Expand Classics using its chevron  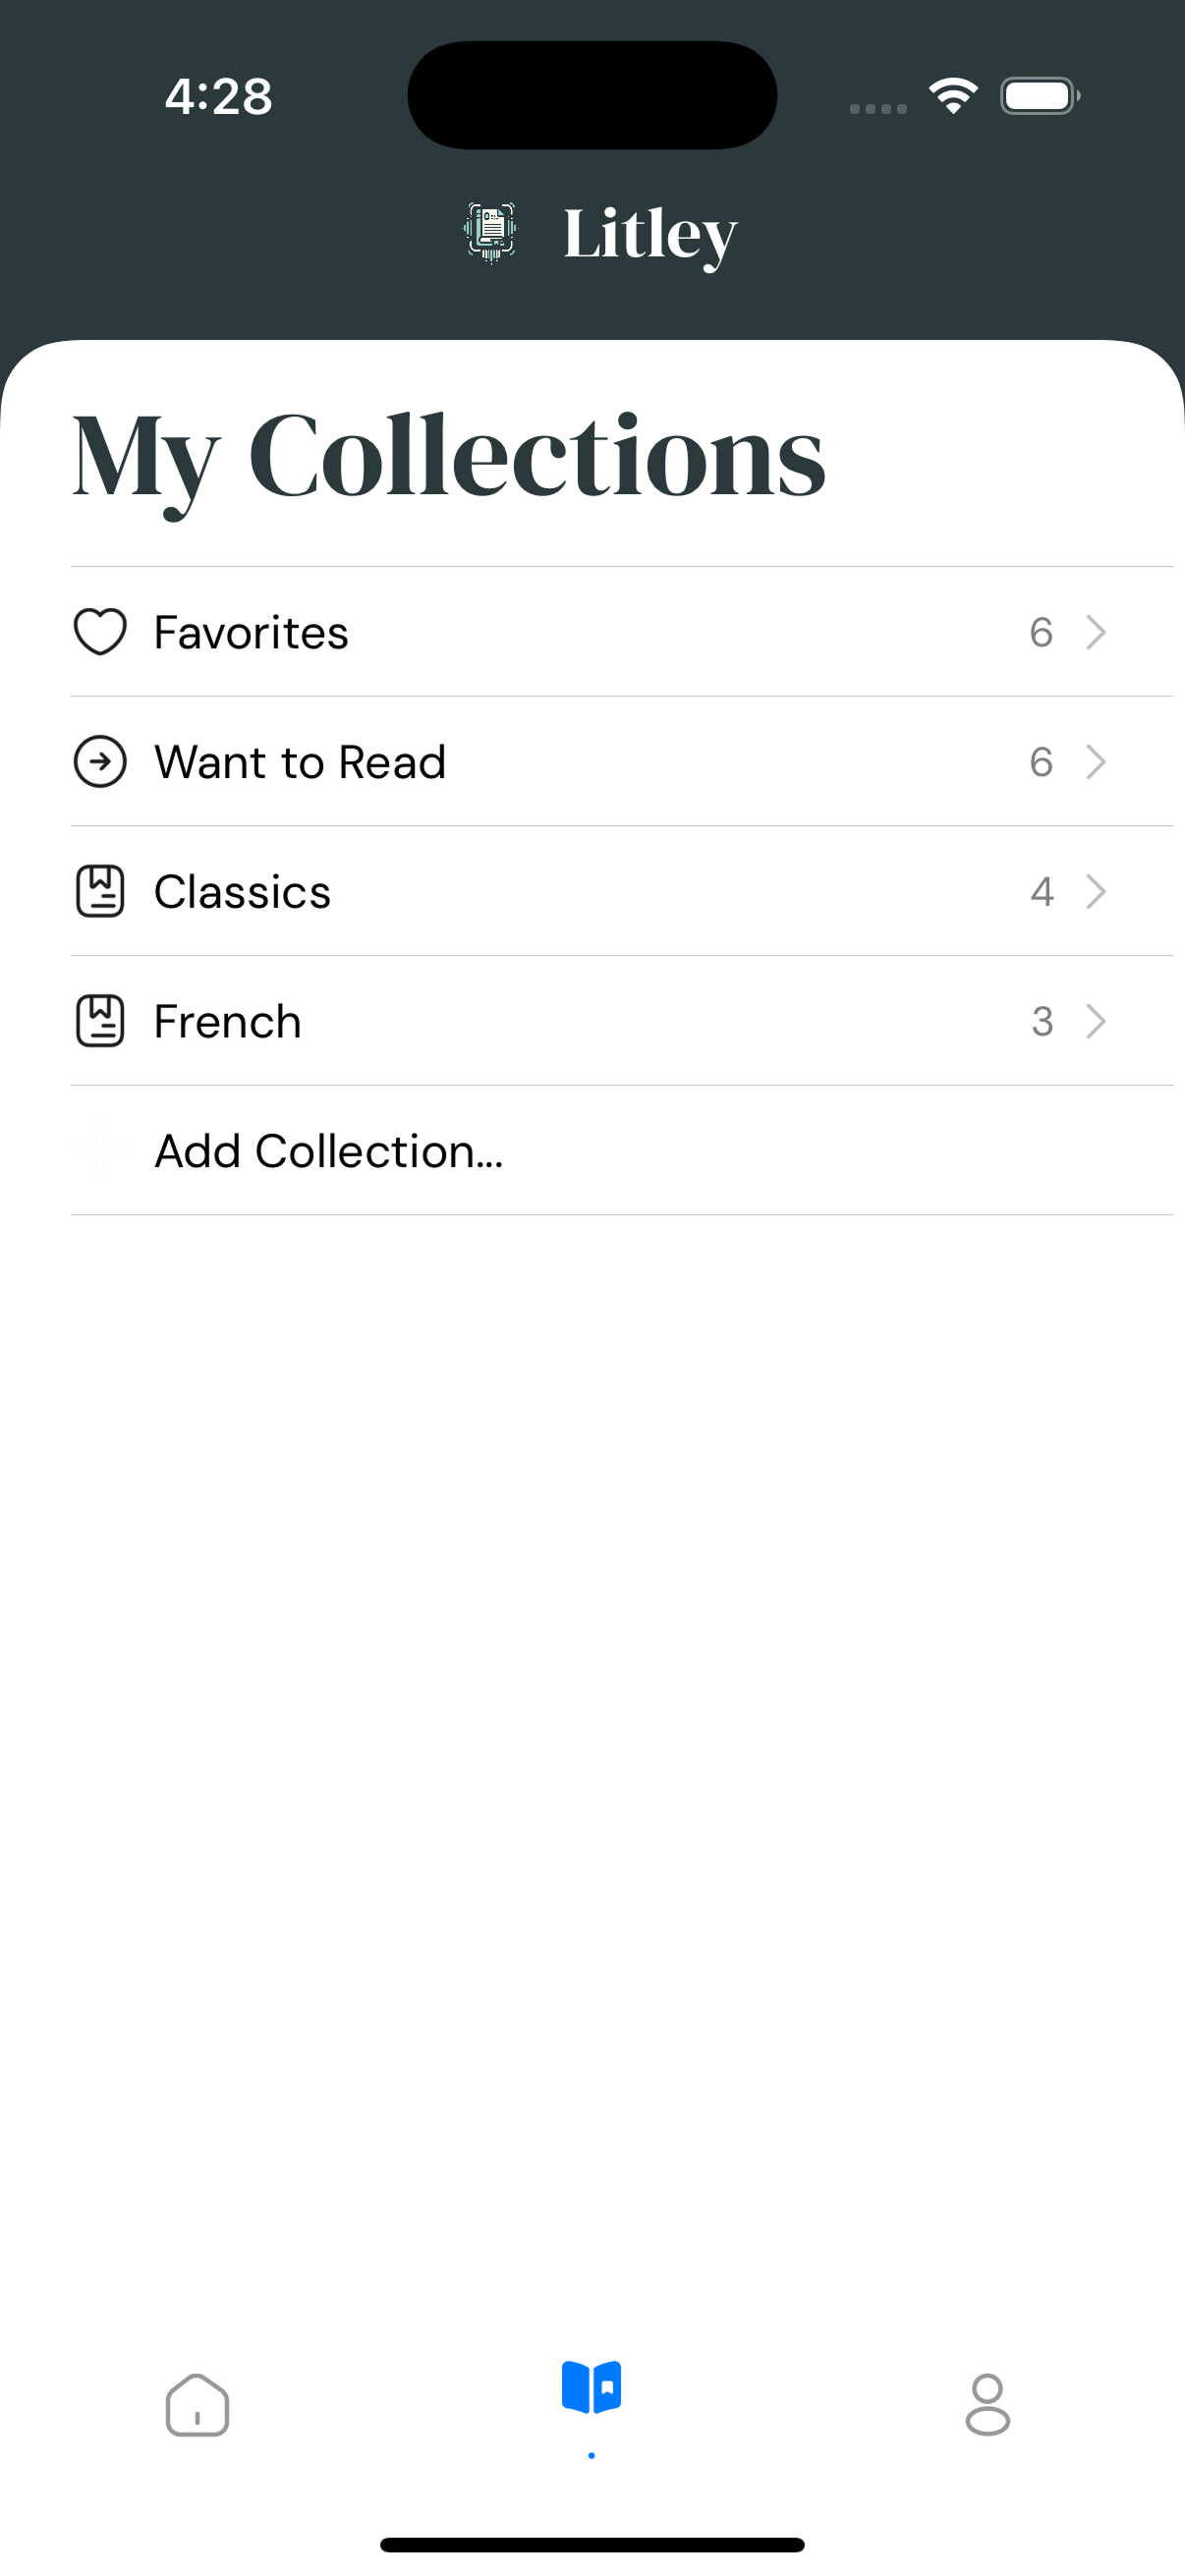(x=1096, y=891)
